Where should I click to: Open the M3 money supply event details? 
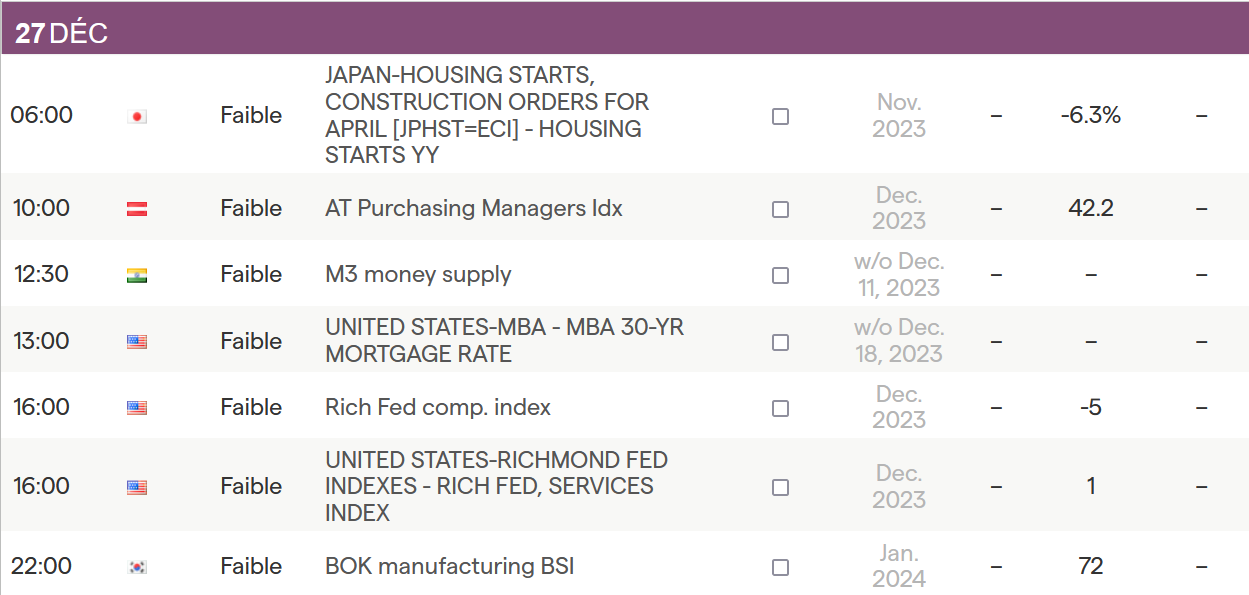(418, 274)
